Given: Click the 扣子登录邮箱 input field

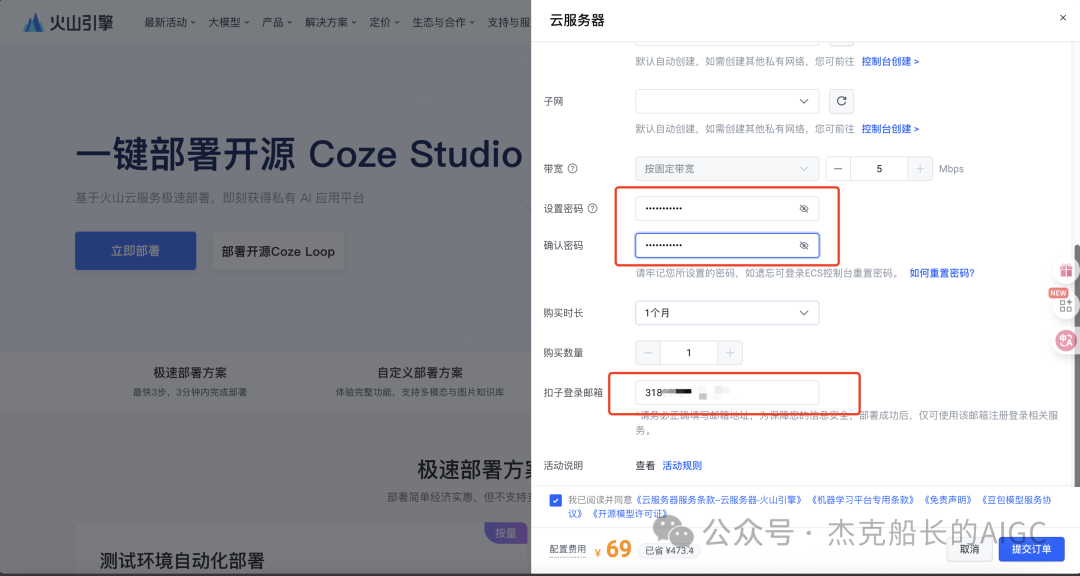Looking at the screenshot, I should [x=727, y=393].
